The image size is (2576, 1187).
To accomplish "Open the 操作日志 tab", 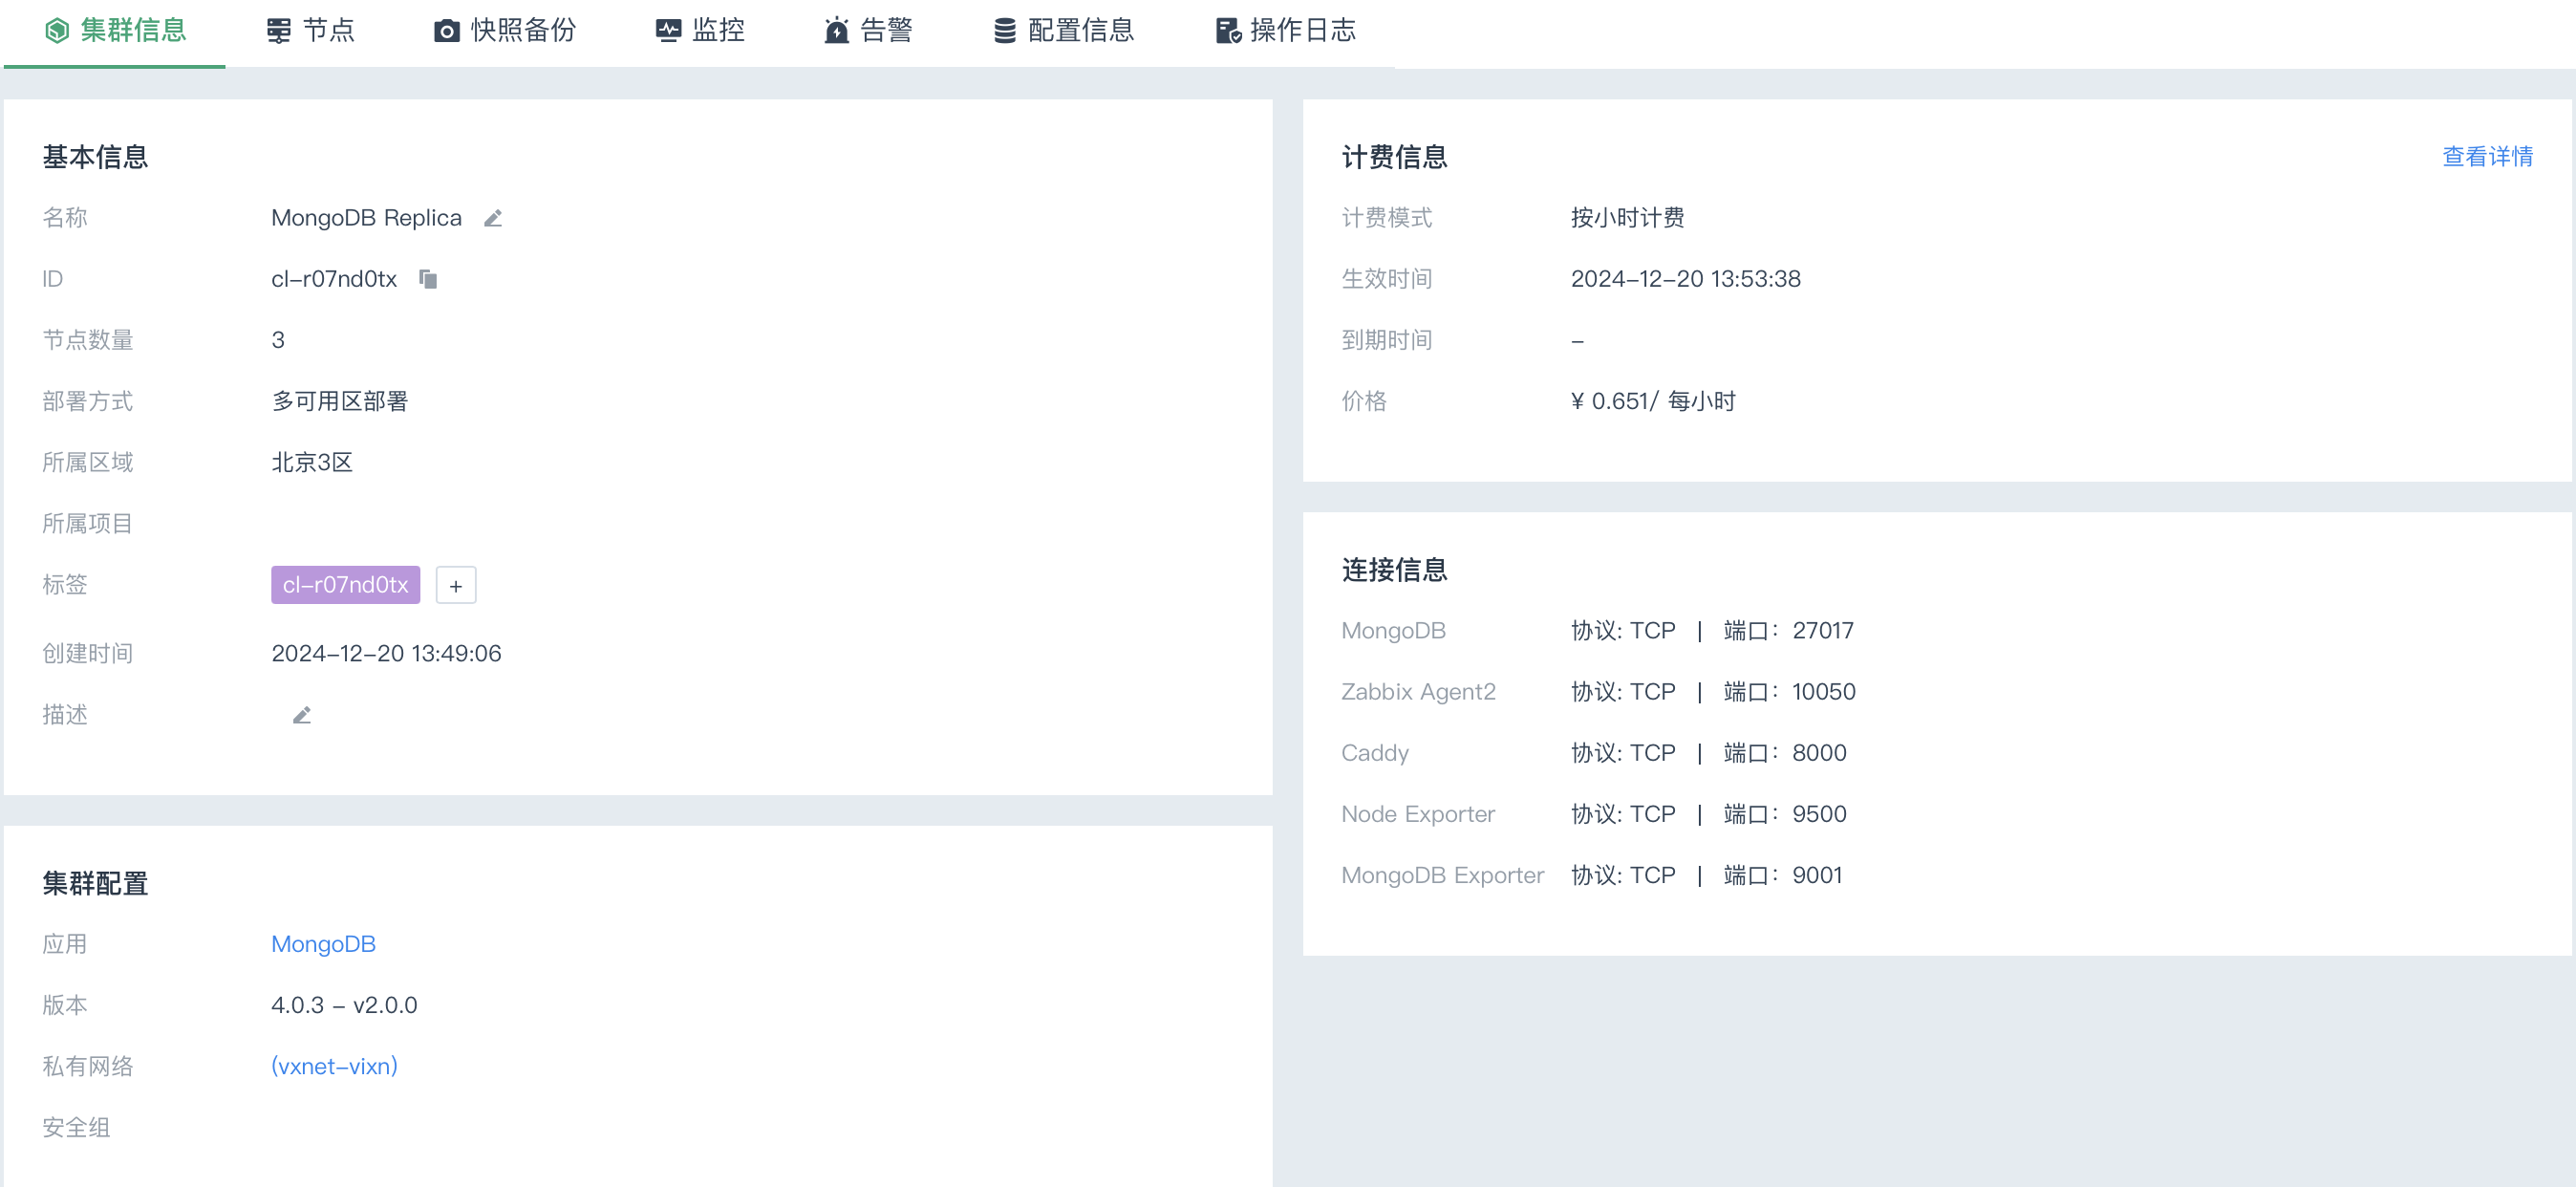I will [1286, 31].
